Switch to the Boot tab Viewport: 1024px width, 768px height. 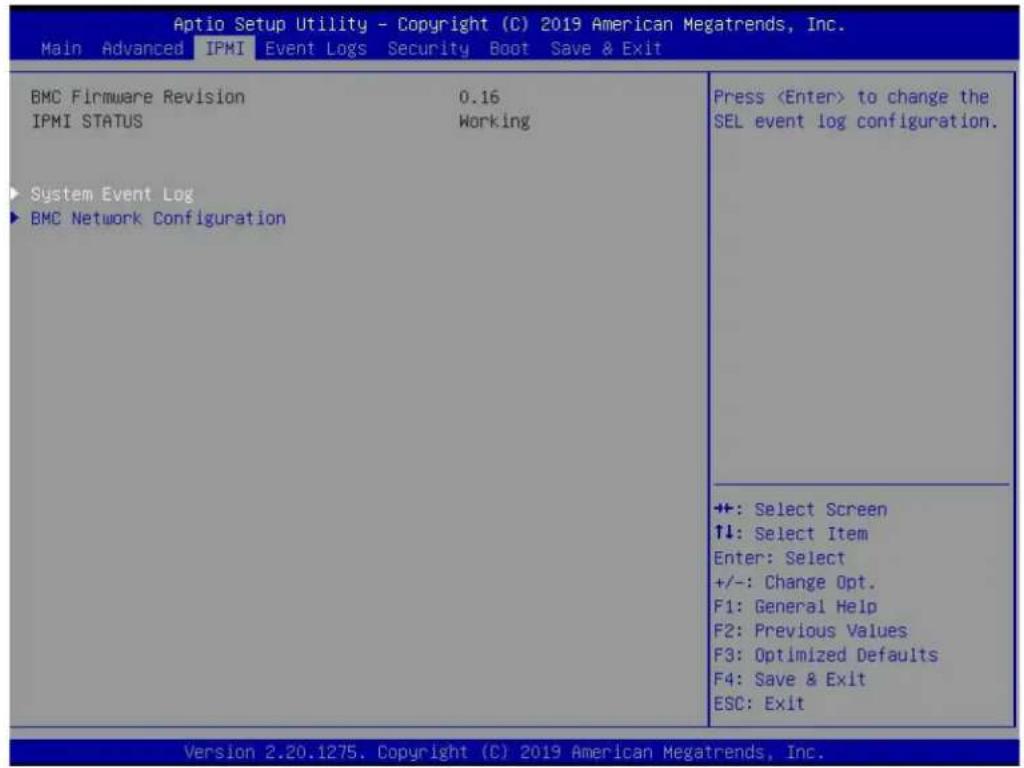click(x=509, y=49)
